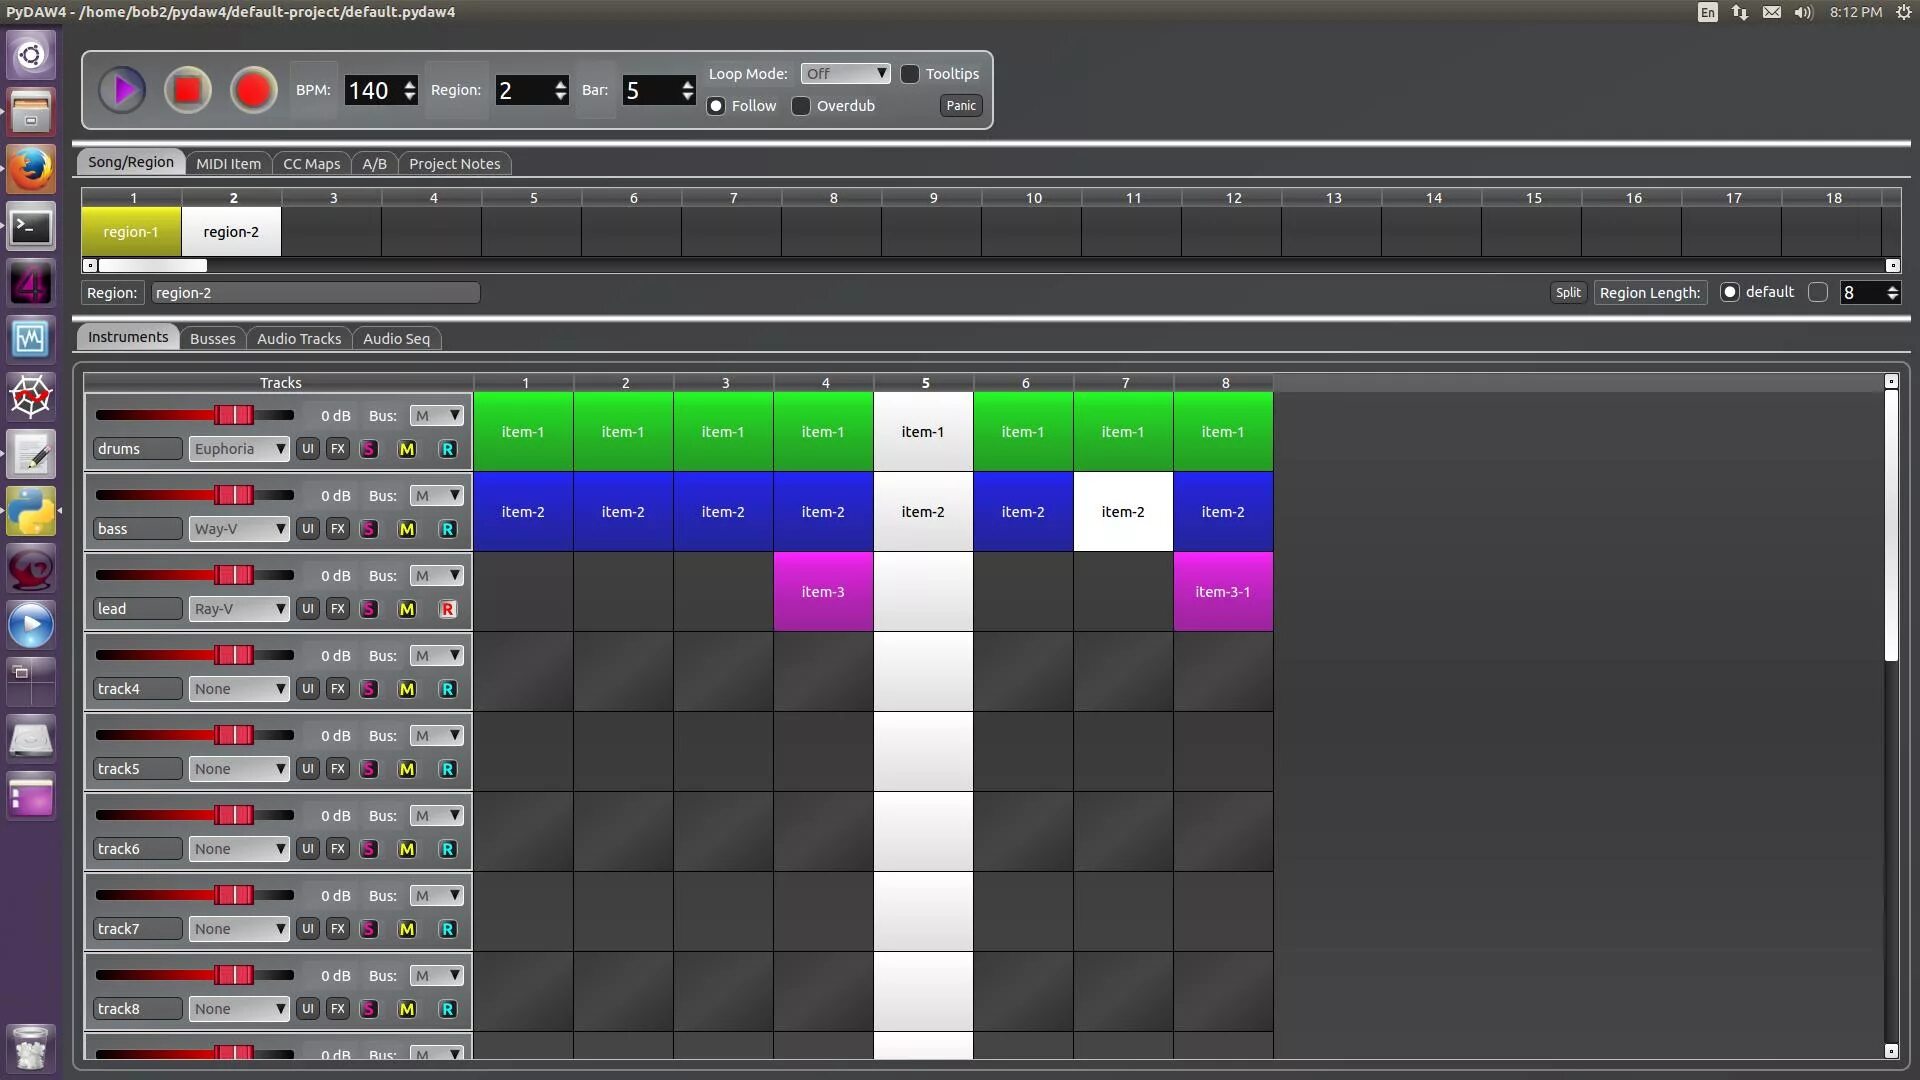Click the square Stop transport button

187,90
